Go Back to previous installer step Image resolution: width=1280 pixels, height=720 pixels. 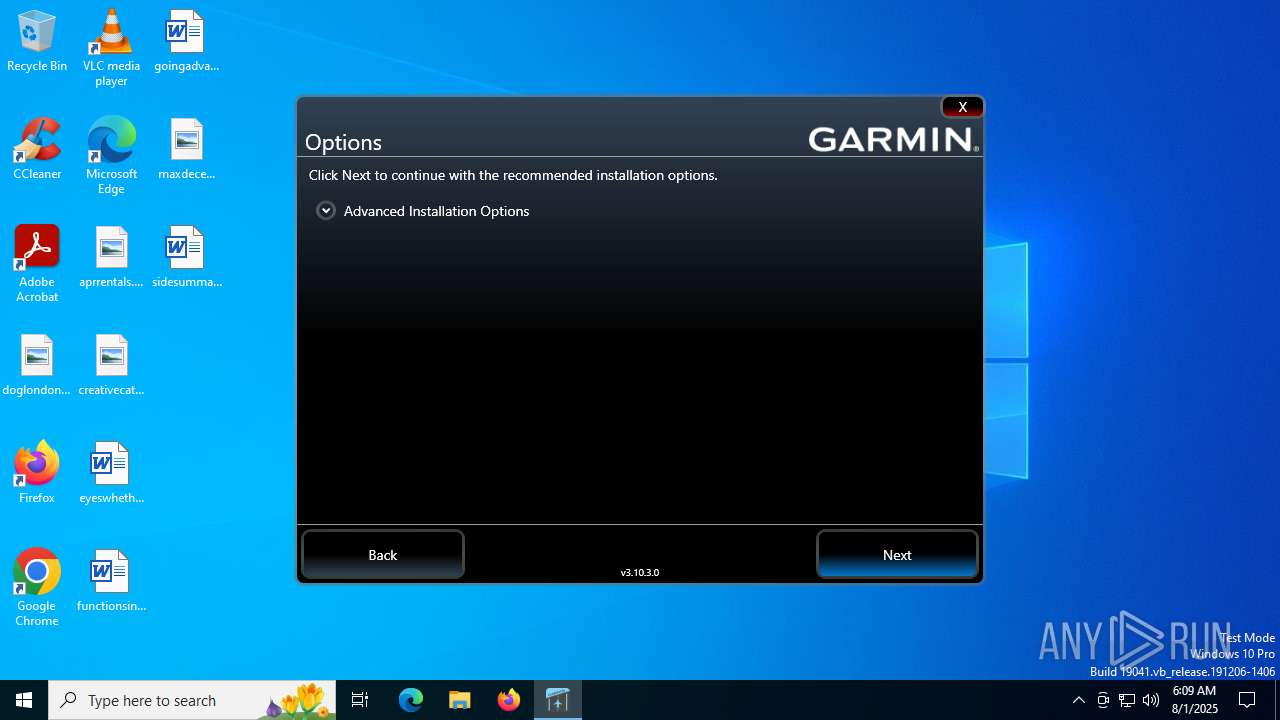pyautogui.click(x=383, y=555)
